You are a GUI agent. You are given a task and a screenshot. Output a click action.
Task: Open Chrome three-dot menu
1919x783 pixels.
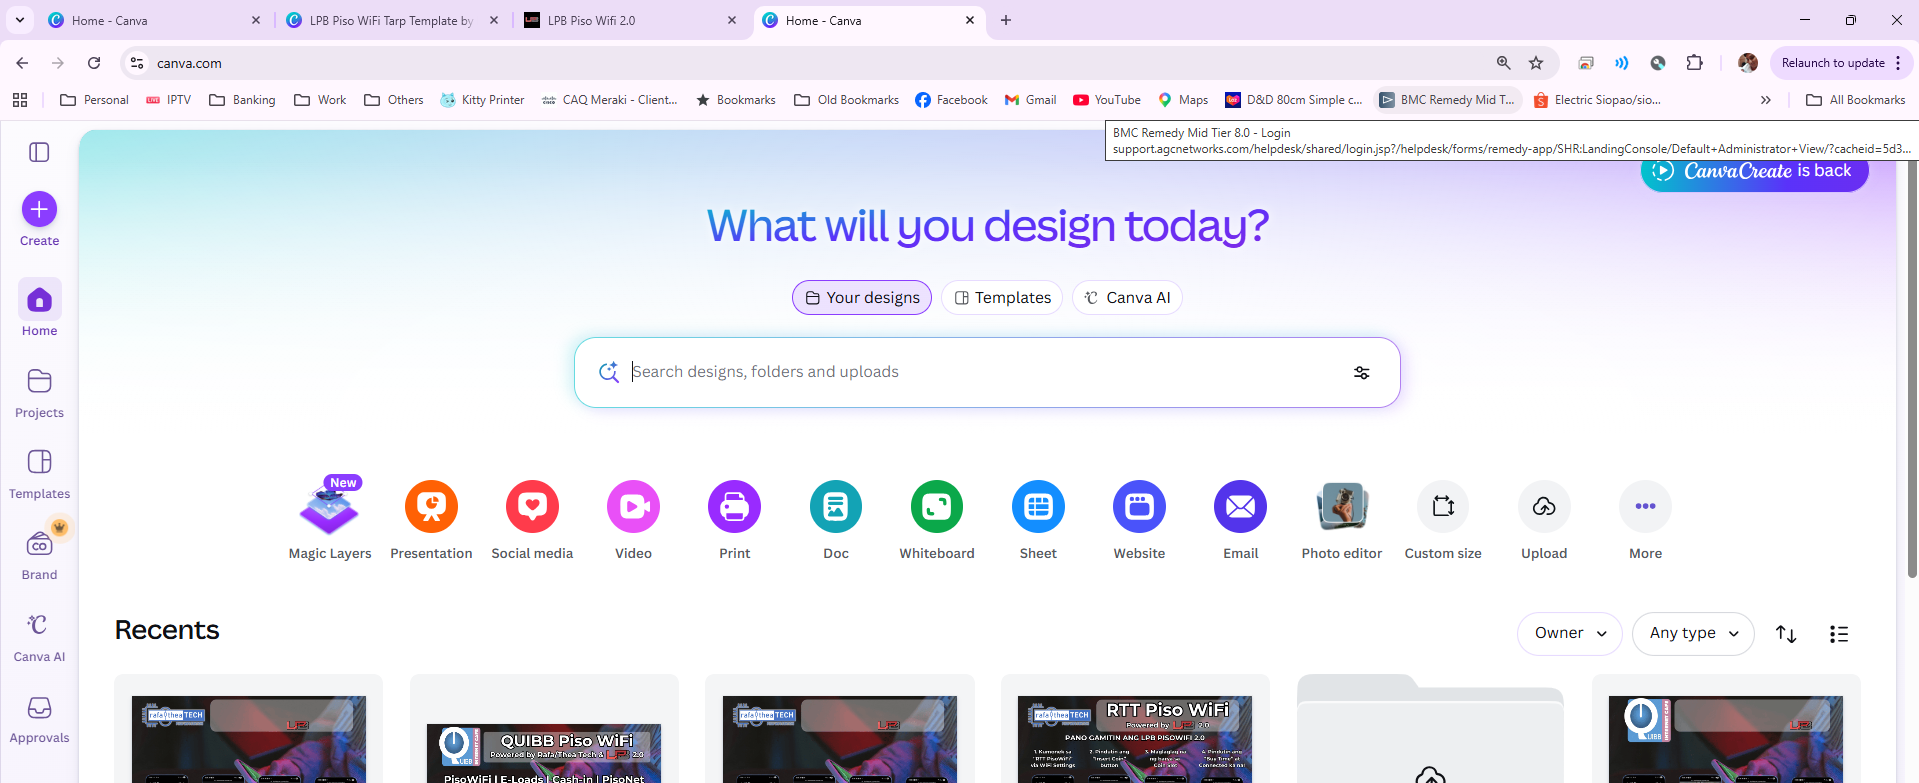coord(1898,63)
